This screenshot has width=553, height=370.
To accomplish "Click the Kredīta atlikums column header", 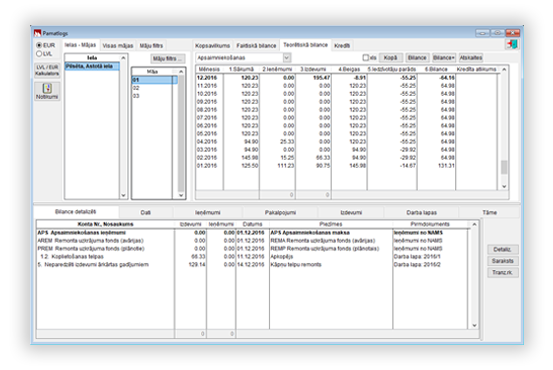I will [476, 69].
